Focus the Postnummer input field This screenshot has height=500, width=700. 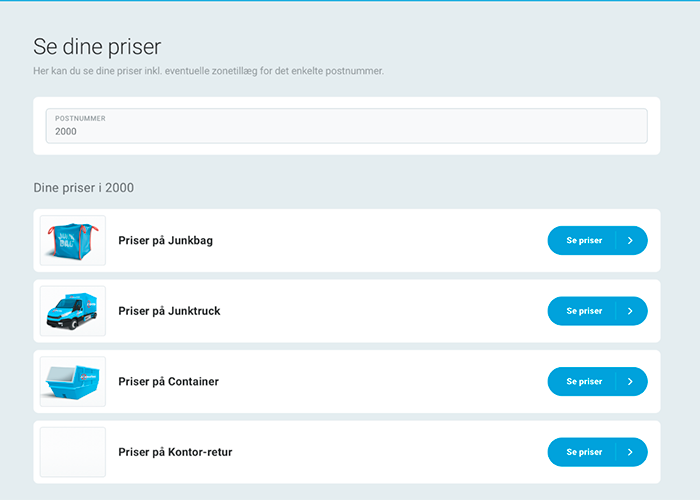click(x=346, y=131)
